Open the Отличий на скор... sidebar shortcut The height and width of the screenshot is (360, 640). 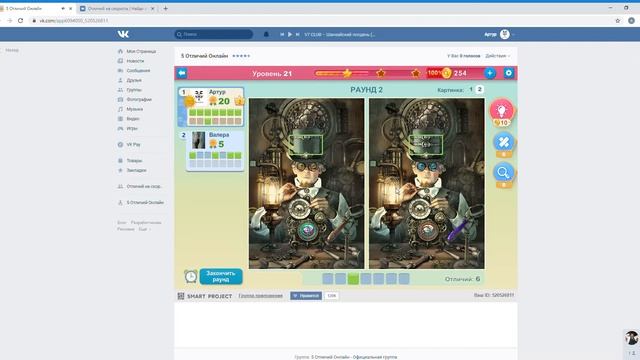click(144, 187)
